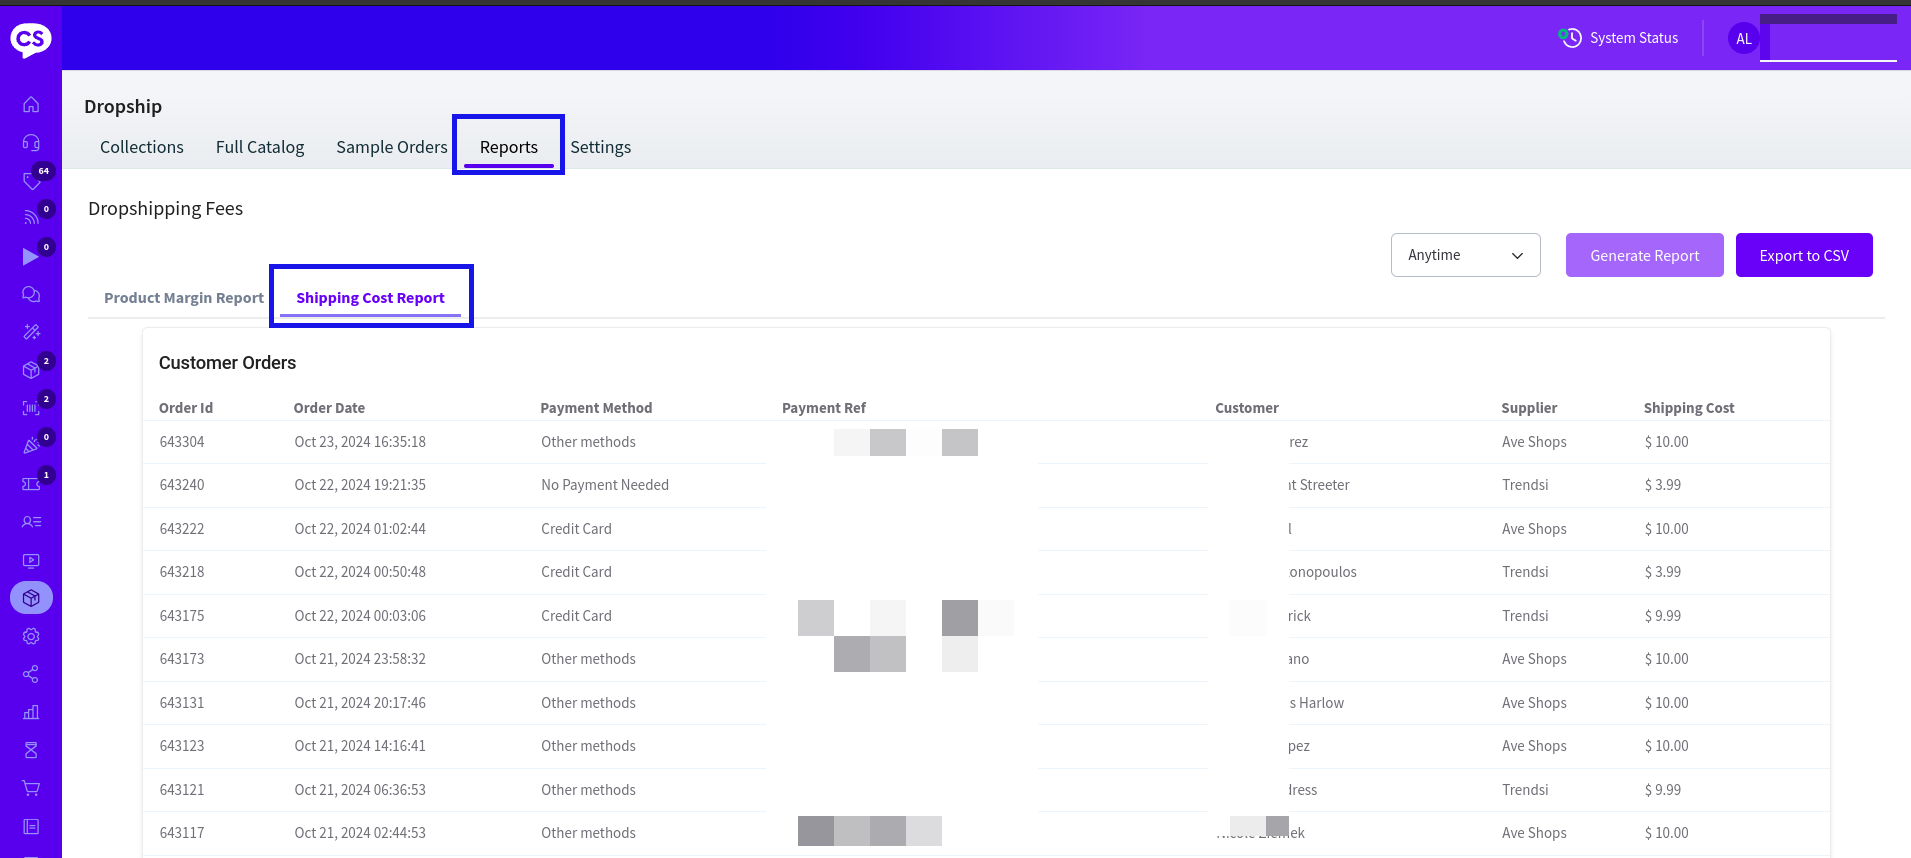Open the share icon in sidebar

[x=31, y=674]
